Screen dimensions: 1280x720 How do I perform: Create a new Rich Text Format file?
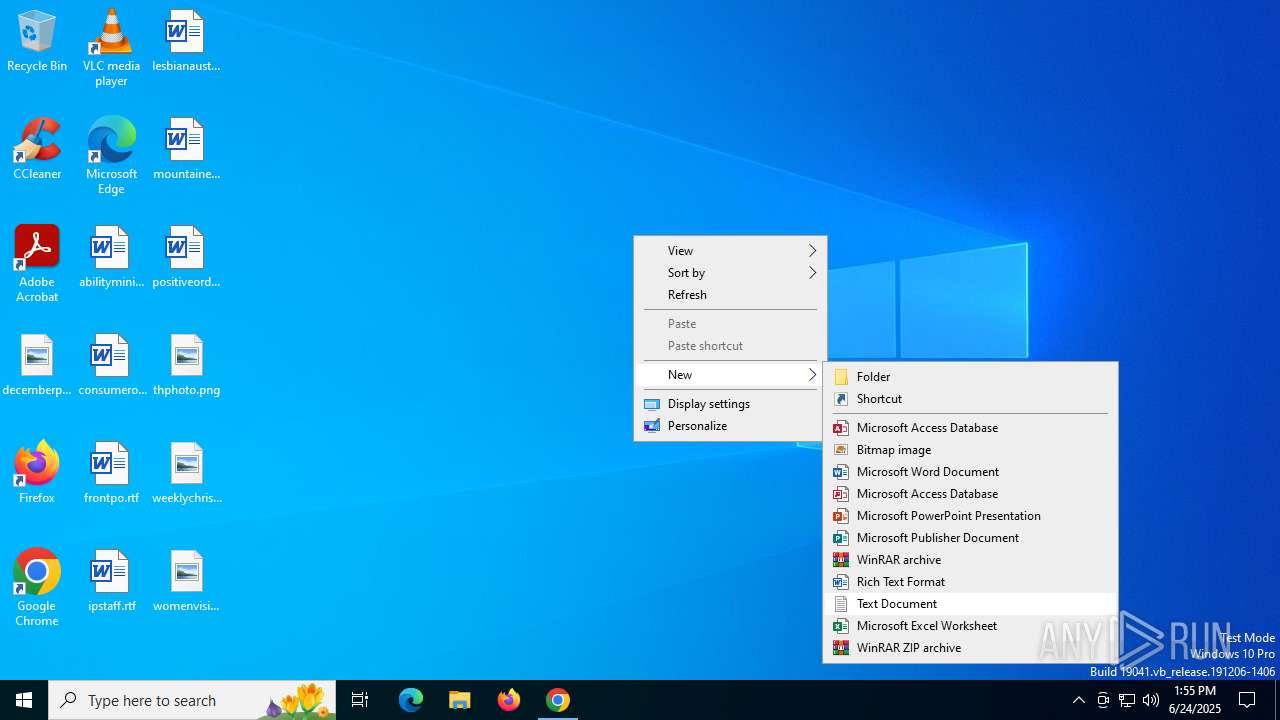970,582
